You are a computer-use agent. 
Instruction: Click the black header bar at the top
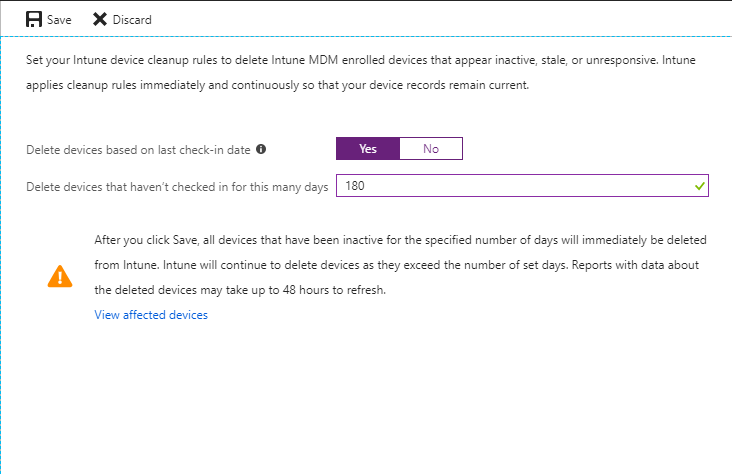(x=366, y=2)
